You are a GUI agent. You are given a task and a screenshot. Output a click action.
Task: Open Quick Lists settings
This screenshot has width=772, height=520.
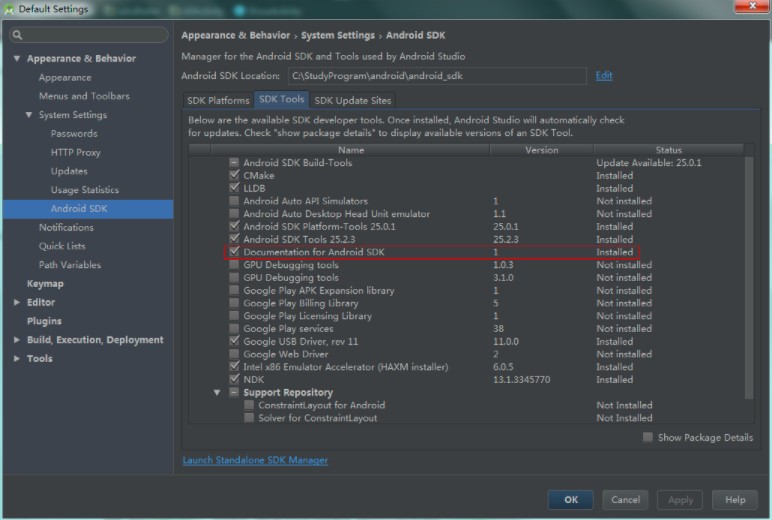point(62,246)
